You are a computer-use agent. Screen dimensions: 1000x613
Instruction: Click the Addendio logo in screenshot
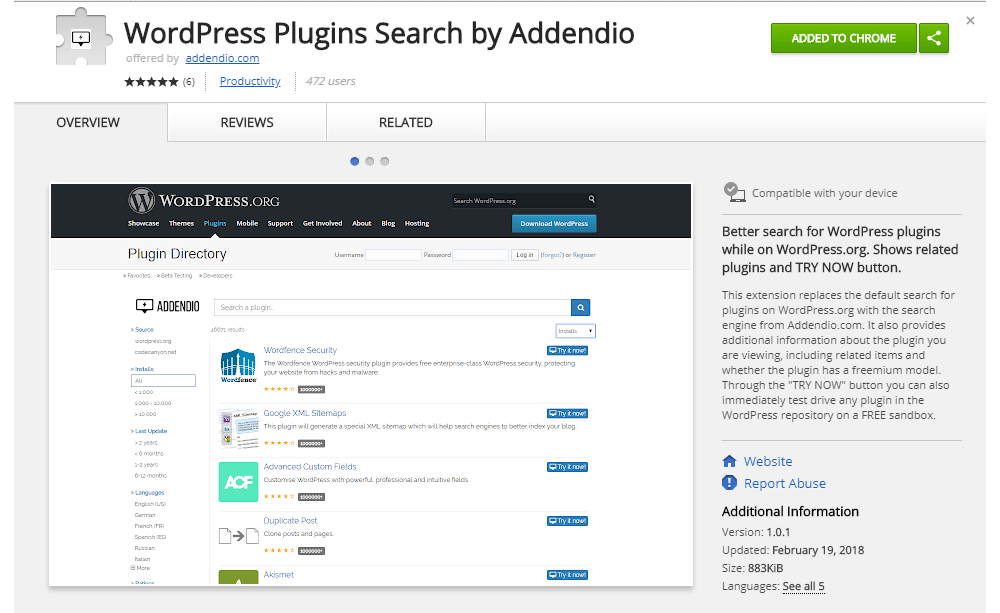[x=167, y=306]
